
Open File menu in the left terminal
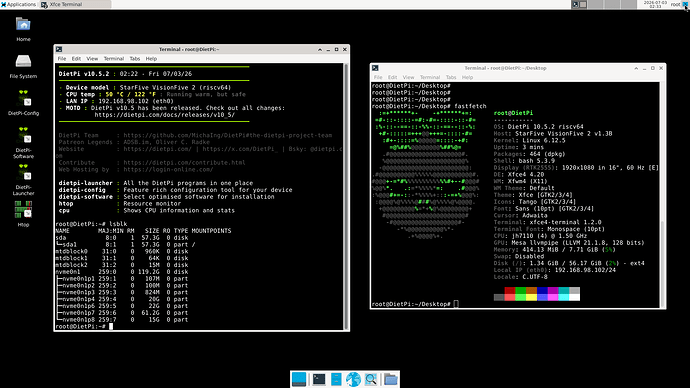[62, 59]
